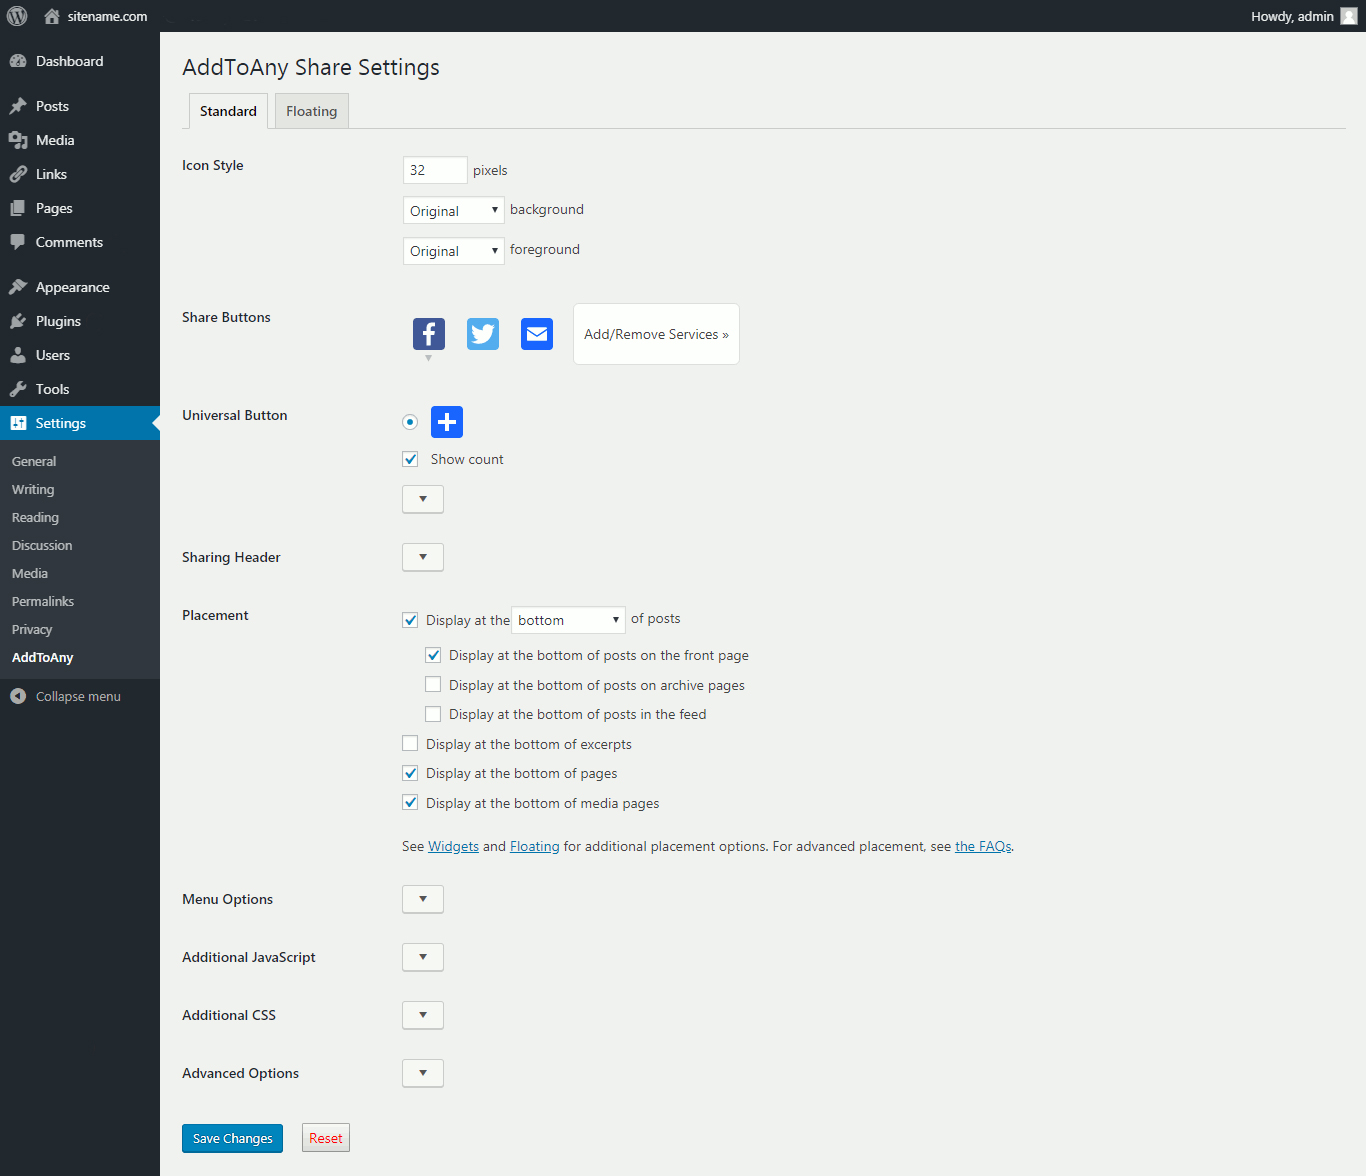Open Privacy settings submenu

[x=32, y=629]
